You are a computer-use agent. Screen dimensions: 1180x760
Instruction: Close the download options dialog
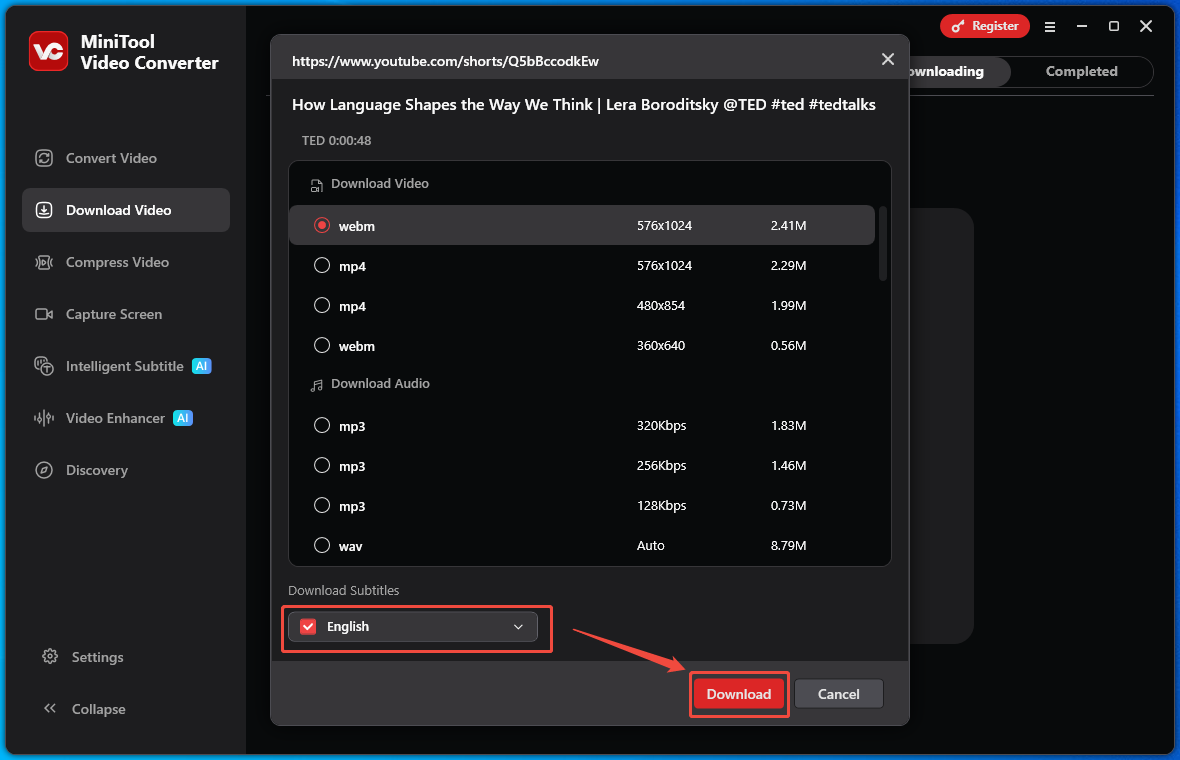point(888,59)
